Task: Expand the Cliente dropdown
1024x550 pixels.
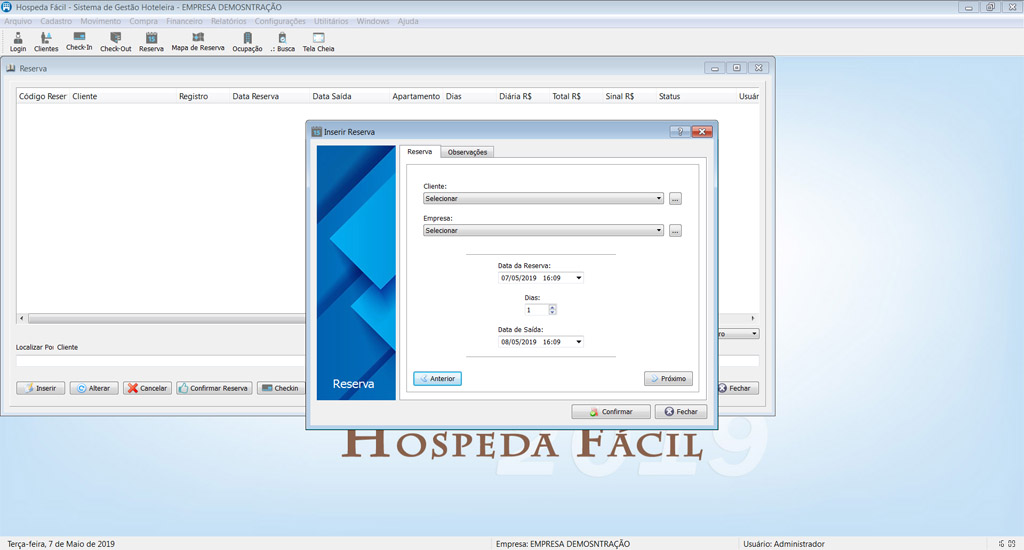Action: tap(658, 199)
